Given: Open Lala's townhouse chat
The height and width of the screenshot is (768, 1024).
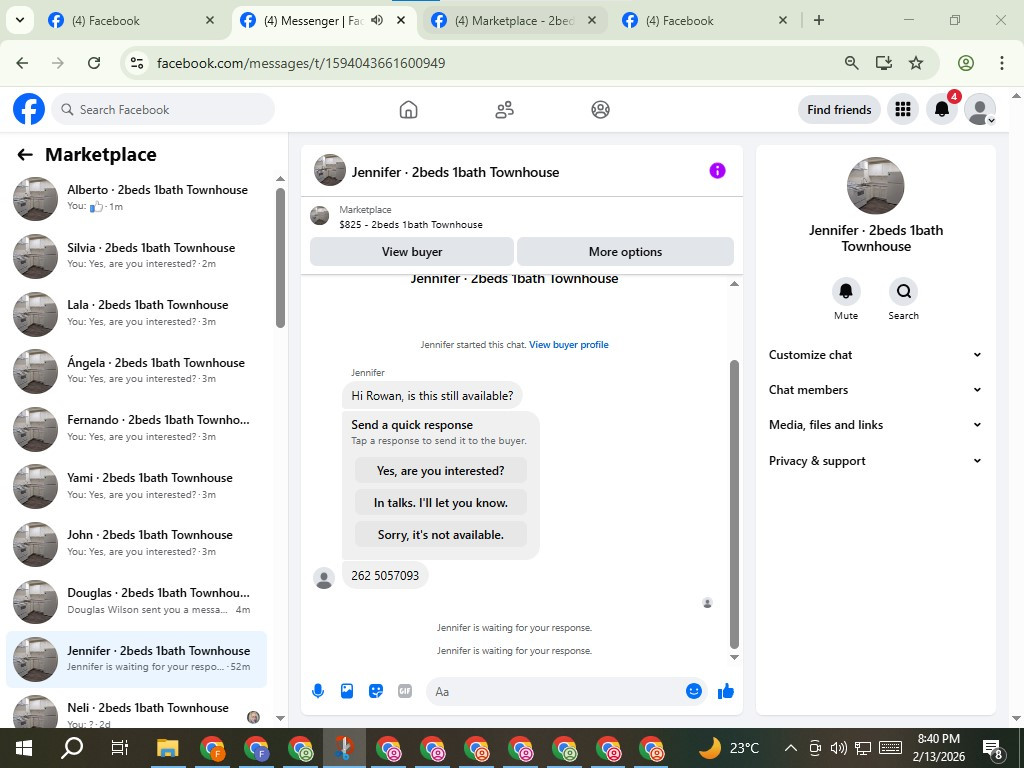Looking at the screenshot, I should tap(137, 313).
